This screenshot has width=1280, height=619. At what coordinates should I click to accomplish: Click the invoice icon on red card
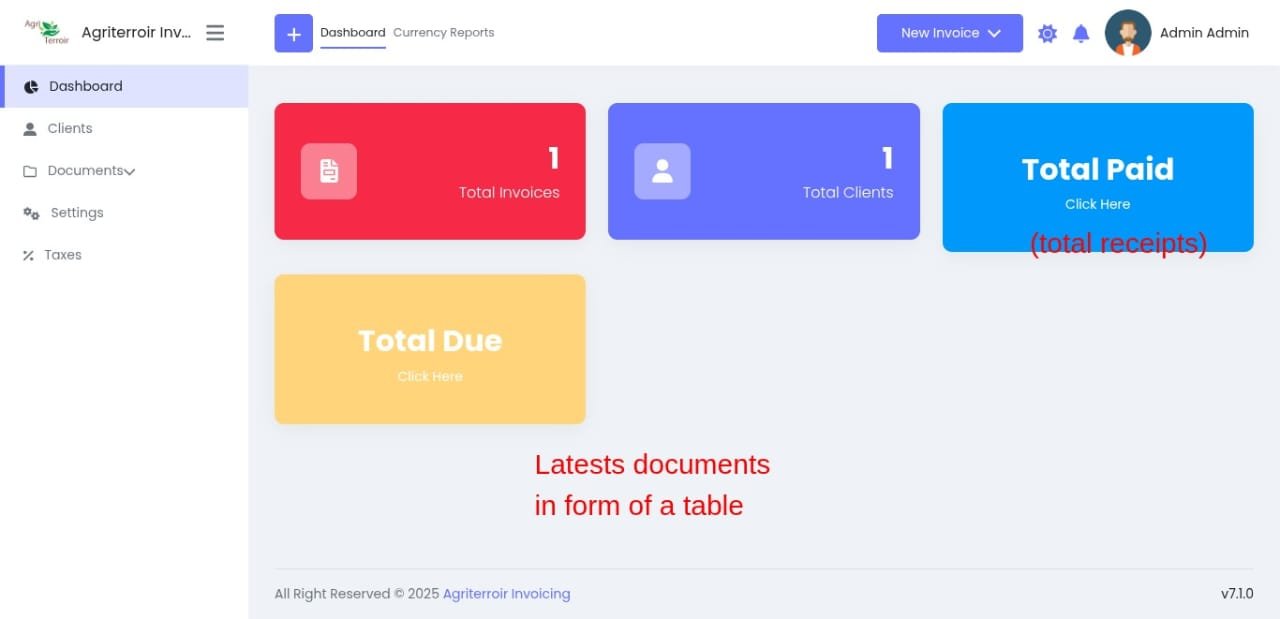point(329,171)
